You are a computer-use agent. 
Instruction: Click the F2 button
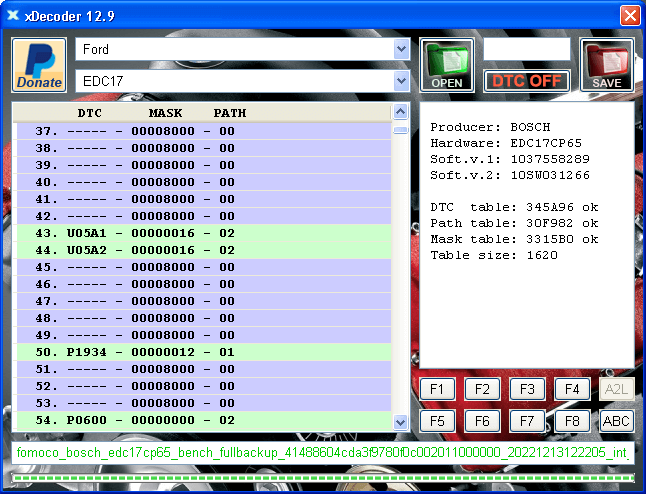(482, 389)
